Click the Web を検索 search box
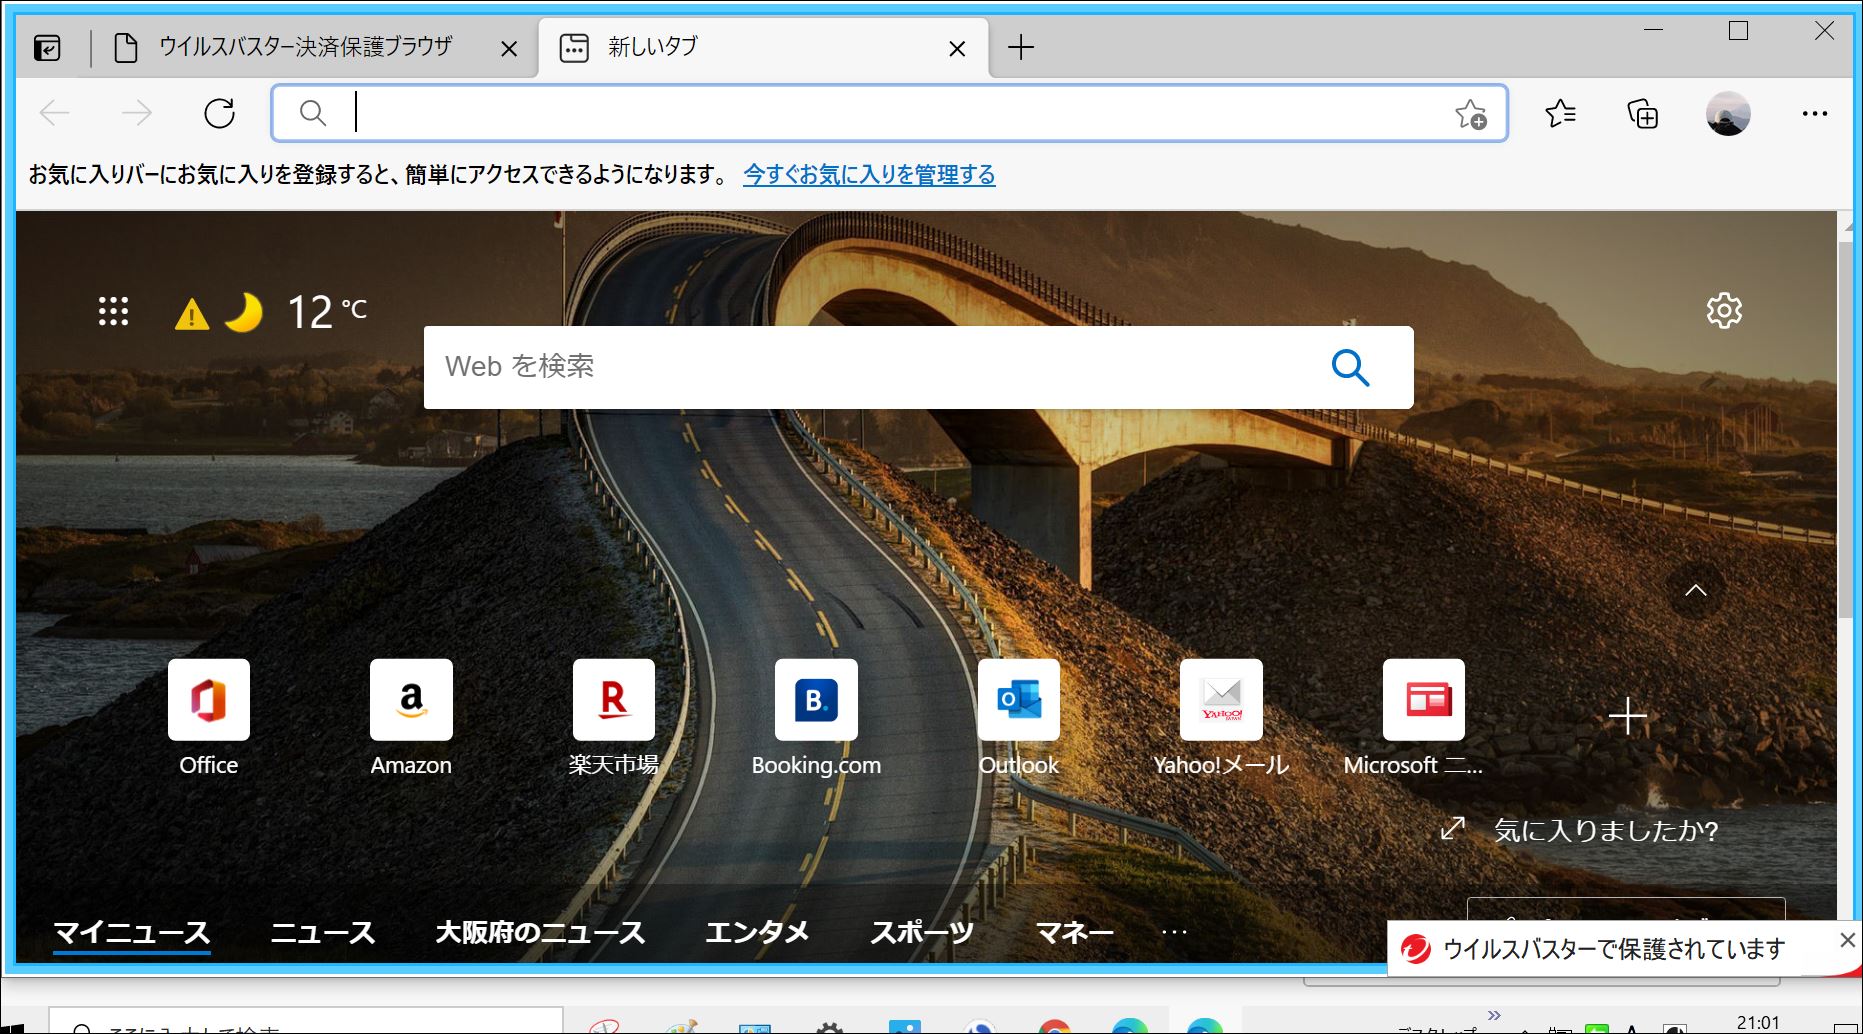This screenshot has width=1863, height=1034. point(919,367)
